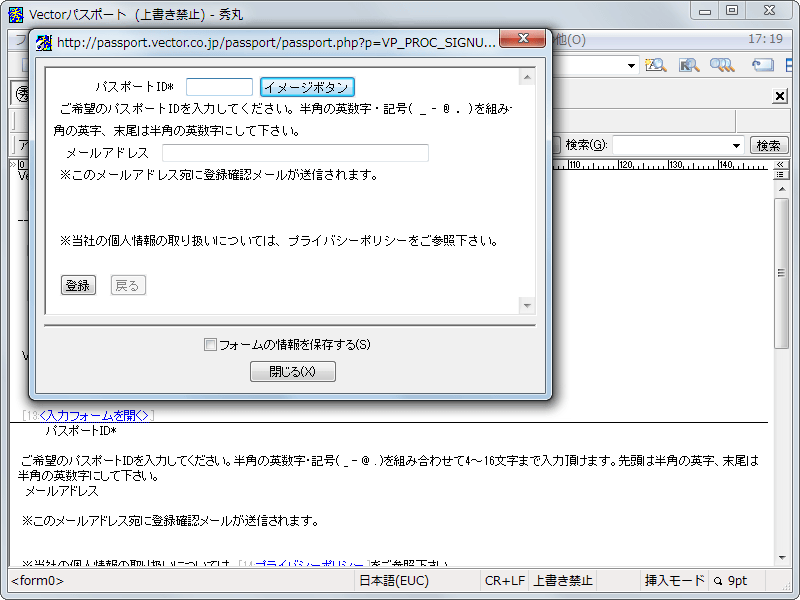Open the toolbar combo box dropdown arrow
Viewport: 800px width, 600px height.
click(x=631, y=66)
